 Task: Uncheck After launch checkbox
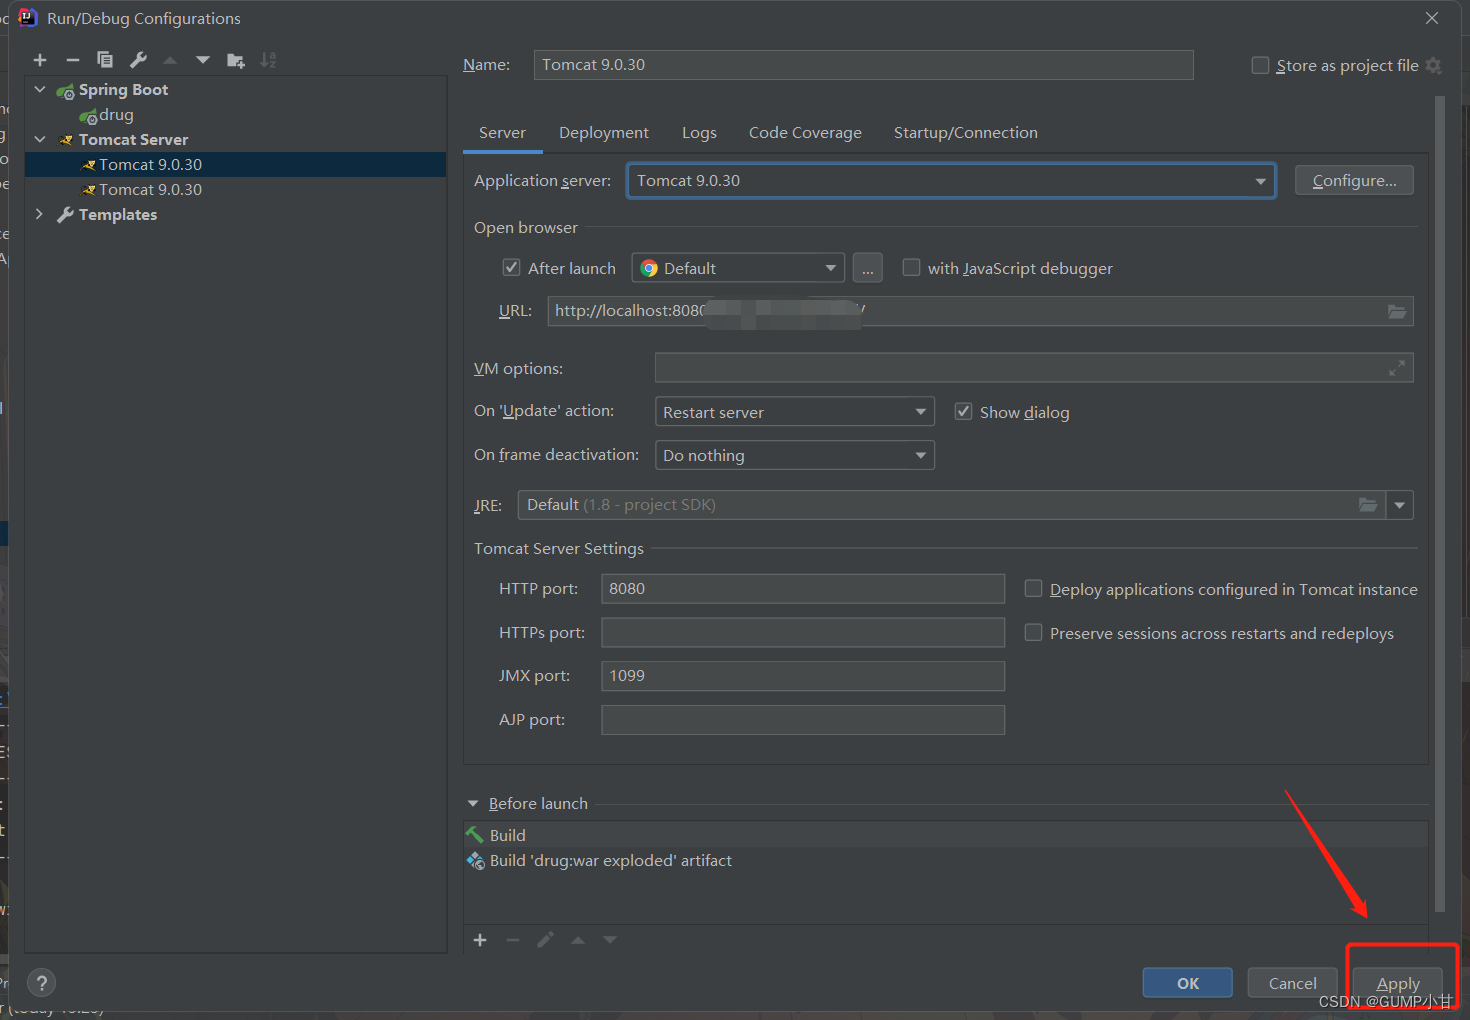click(x=511, y=267)
